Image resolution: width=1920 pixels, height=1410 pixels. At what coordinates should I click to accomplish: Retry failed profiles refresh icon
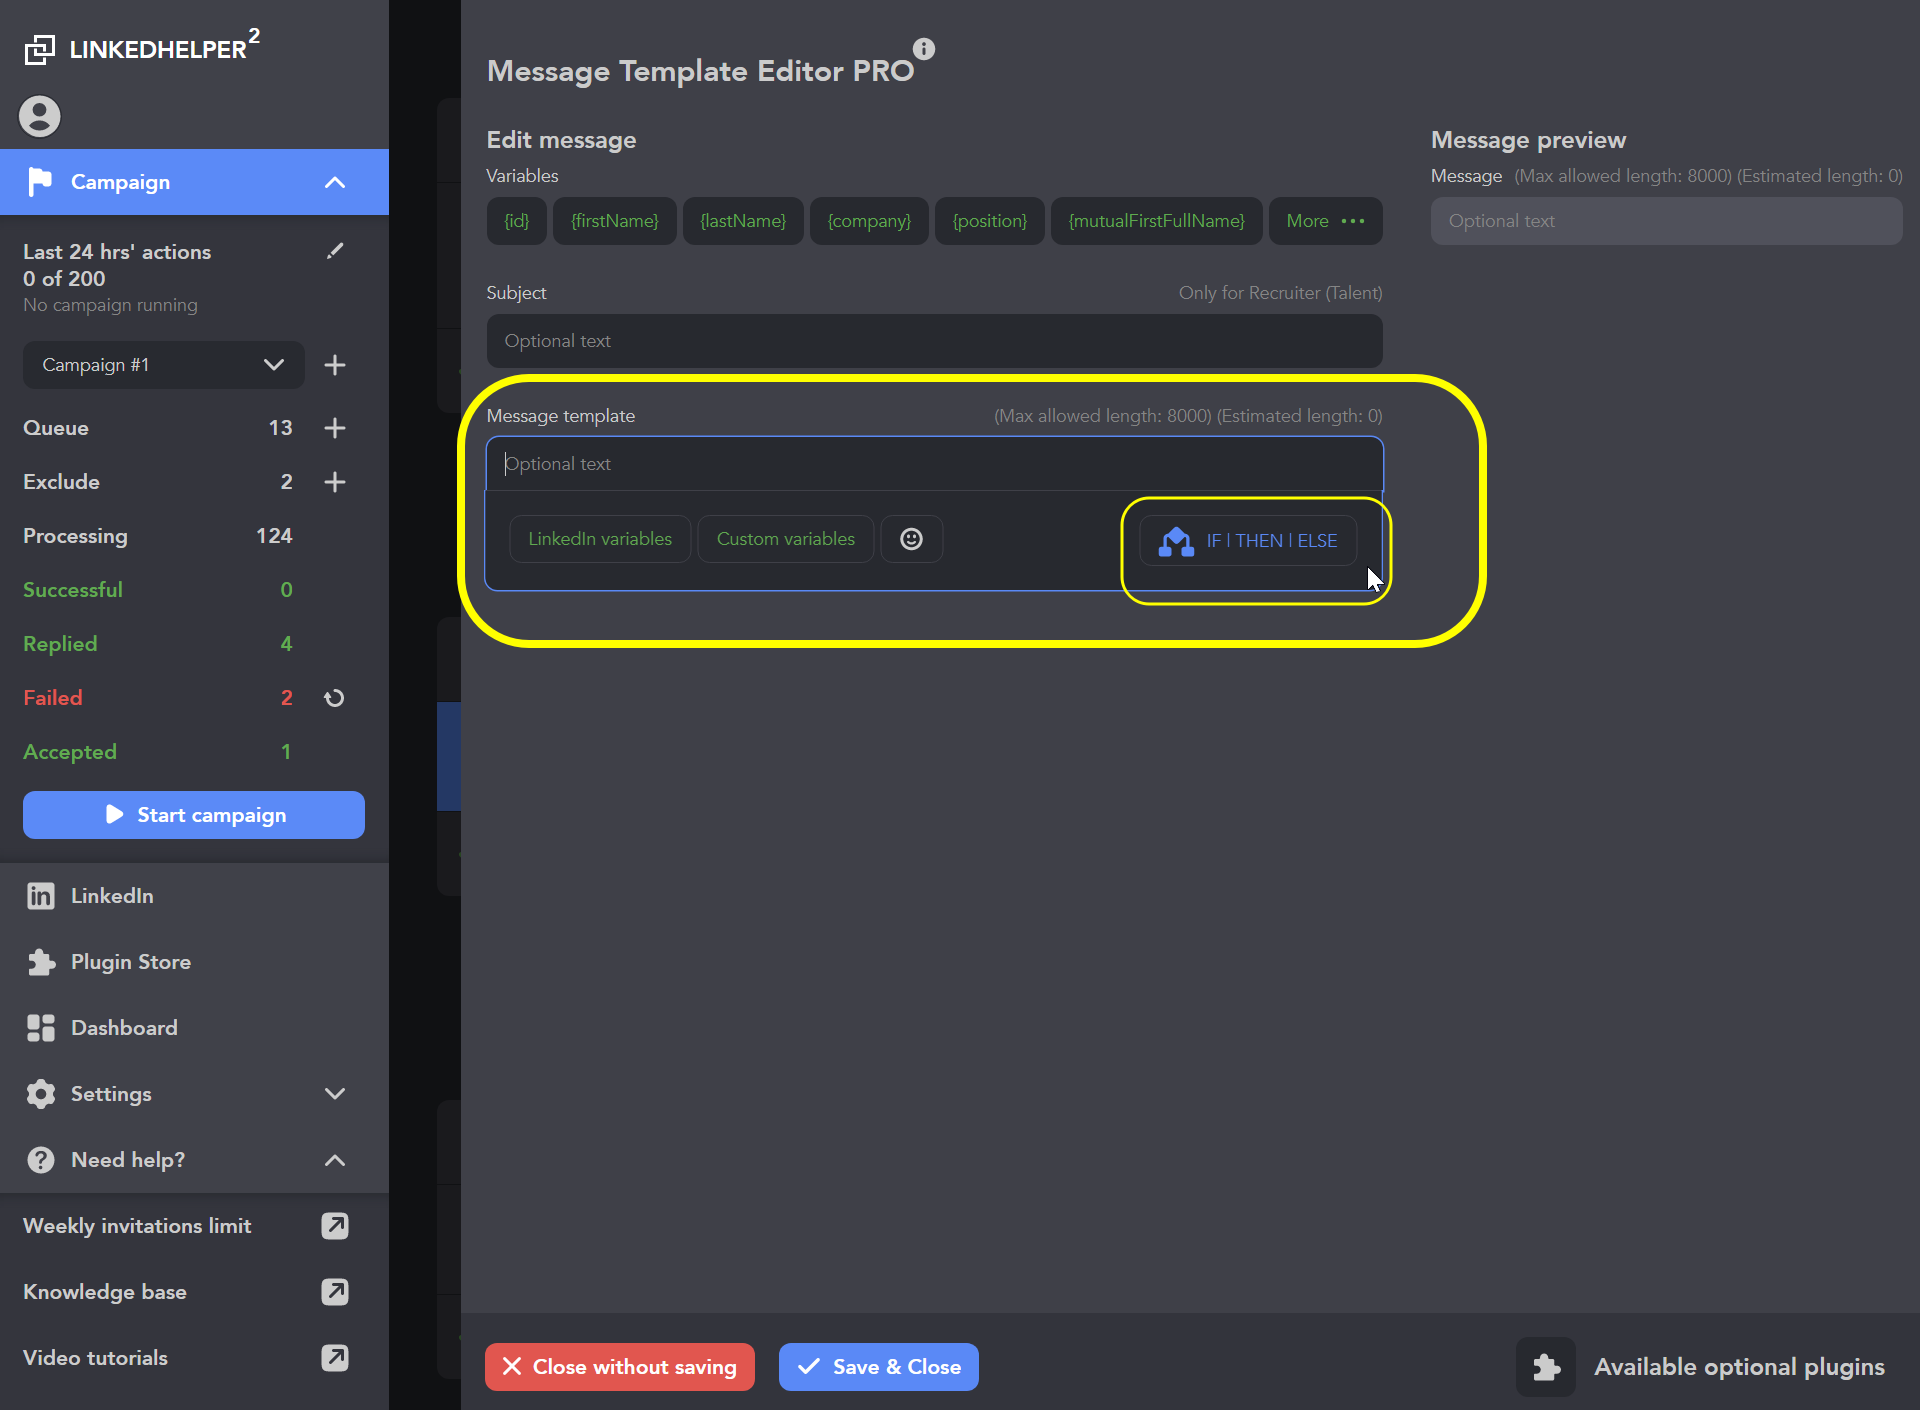click(335, 698)
